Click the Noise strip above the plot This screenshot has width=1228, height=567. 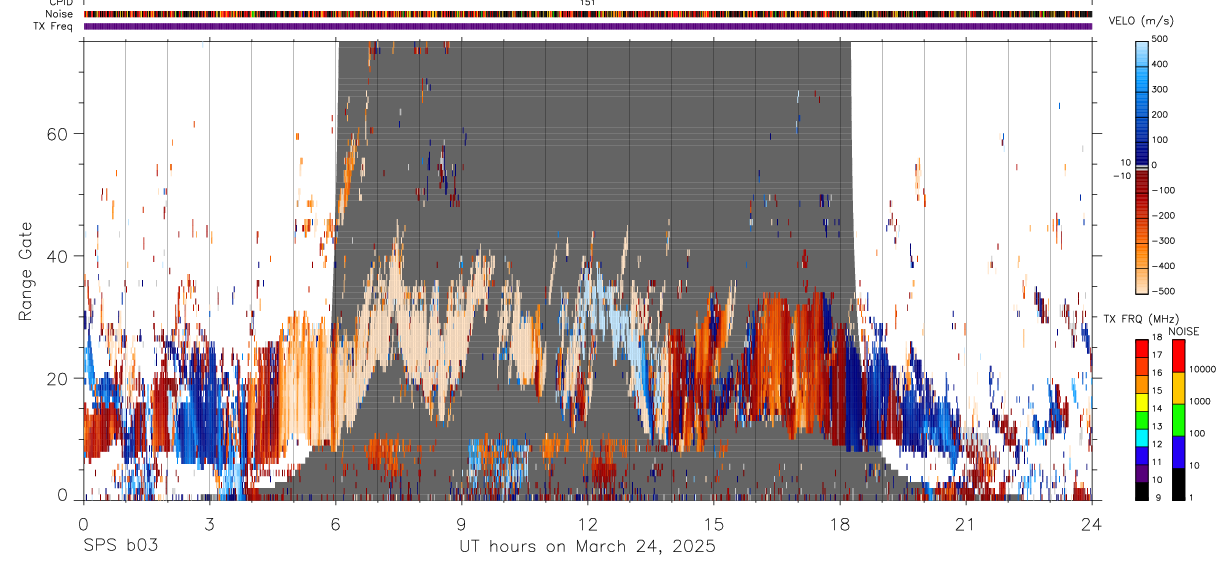[588, 14]
